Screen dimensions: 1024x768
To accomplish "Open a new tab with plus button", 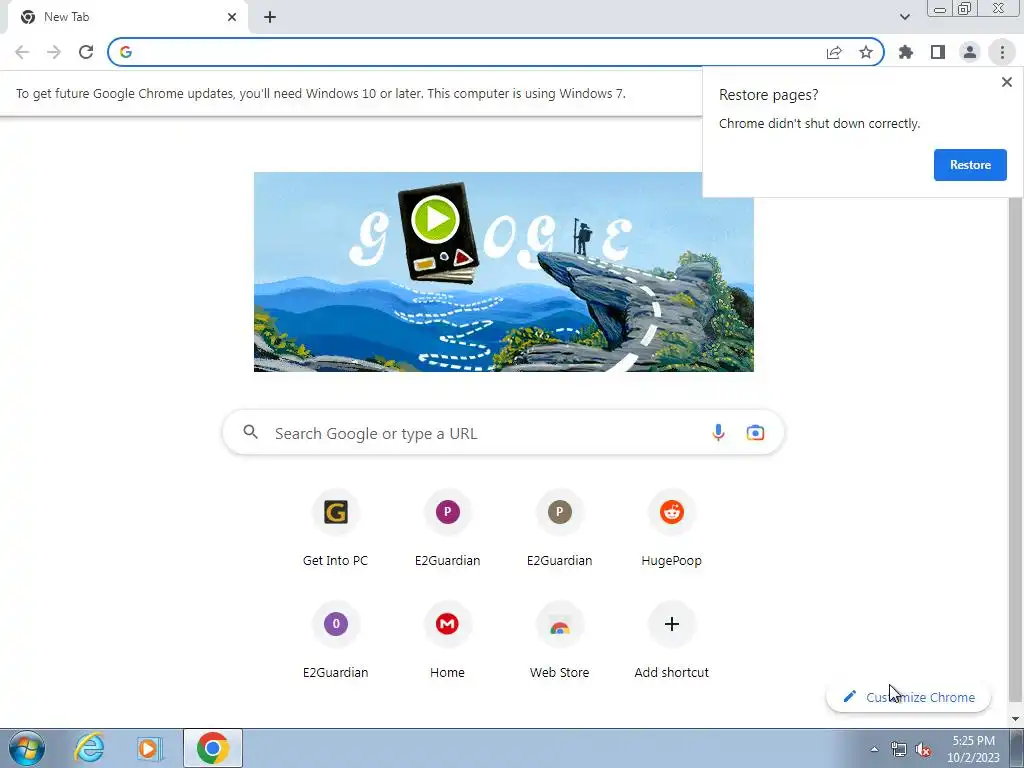I will (x=270, y=17).
